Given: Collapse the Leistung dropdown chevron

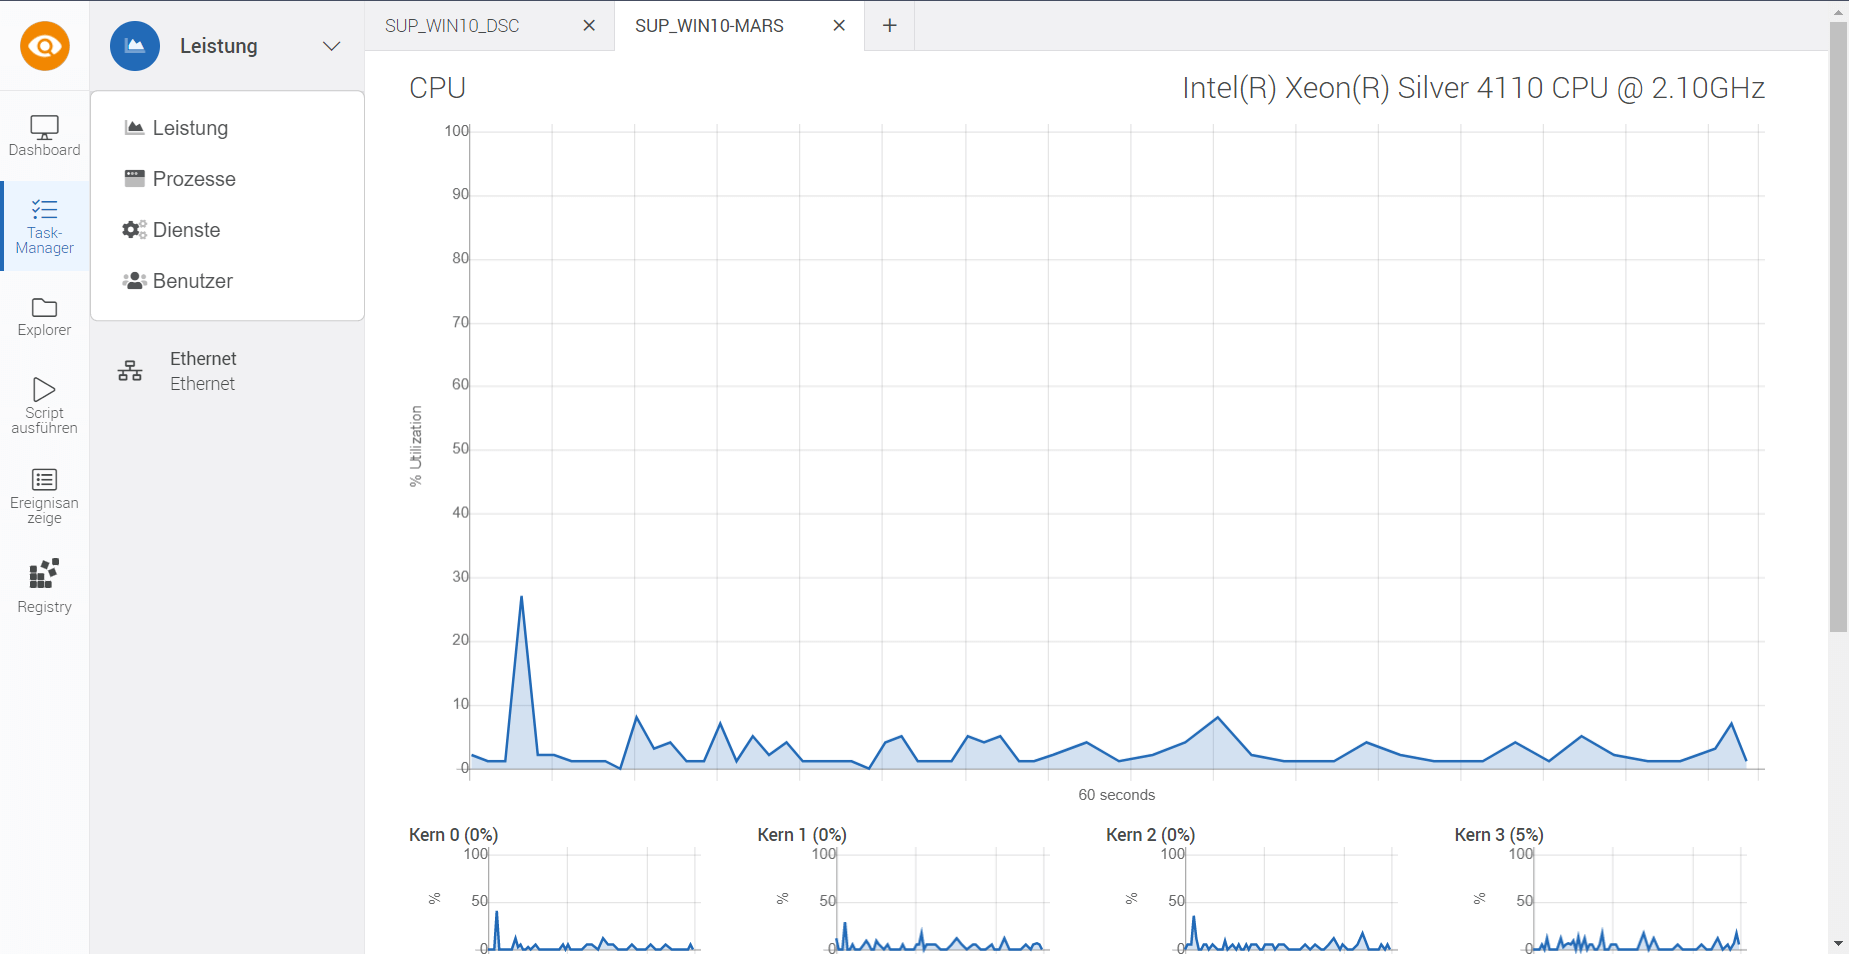Looking at the screenshot, I should 331,46.
